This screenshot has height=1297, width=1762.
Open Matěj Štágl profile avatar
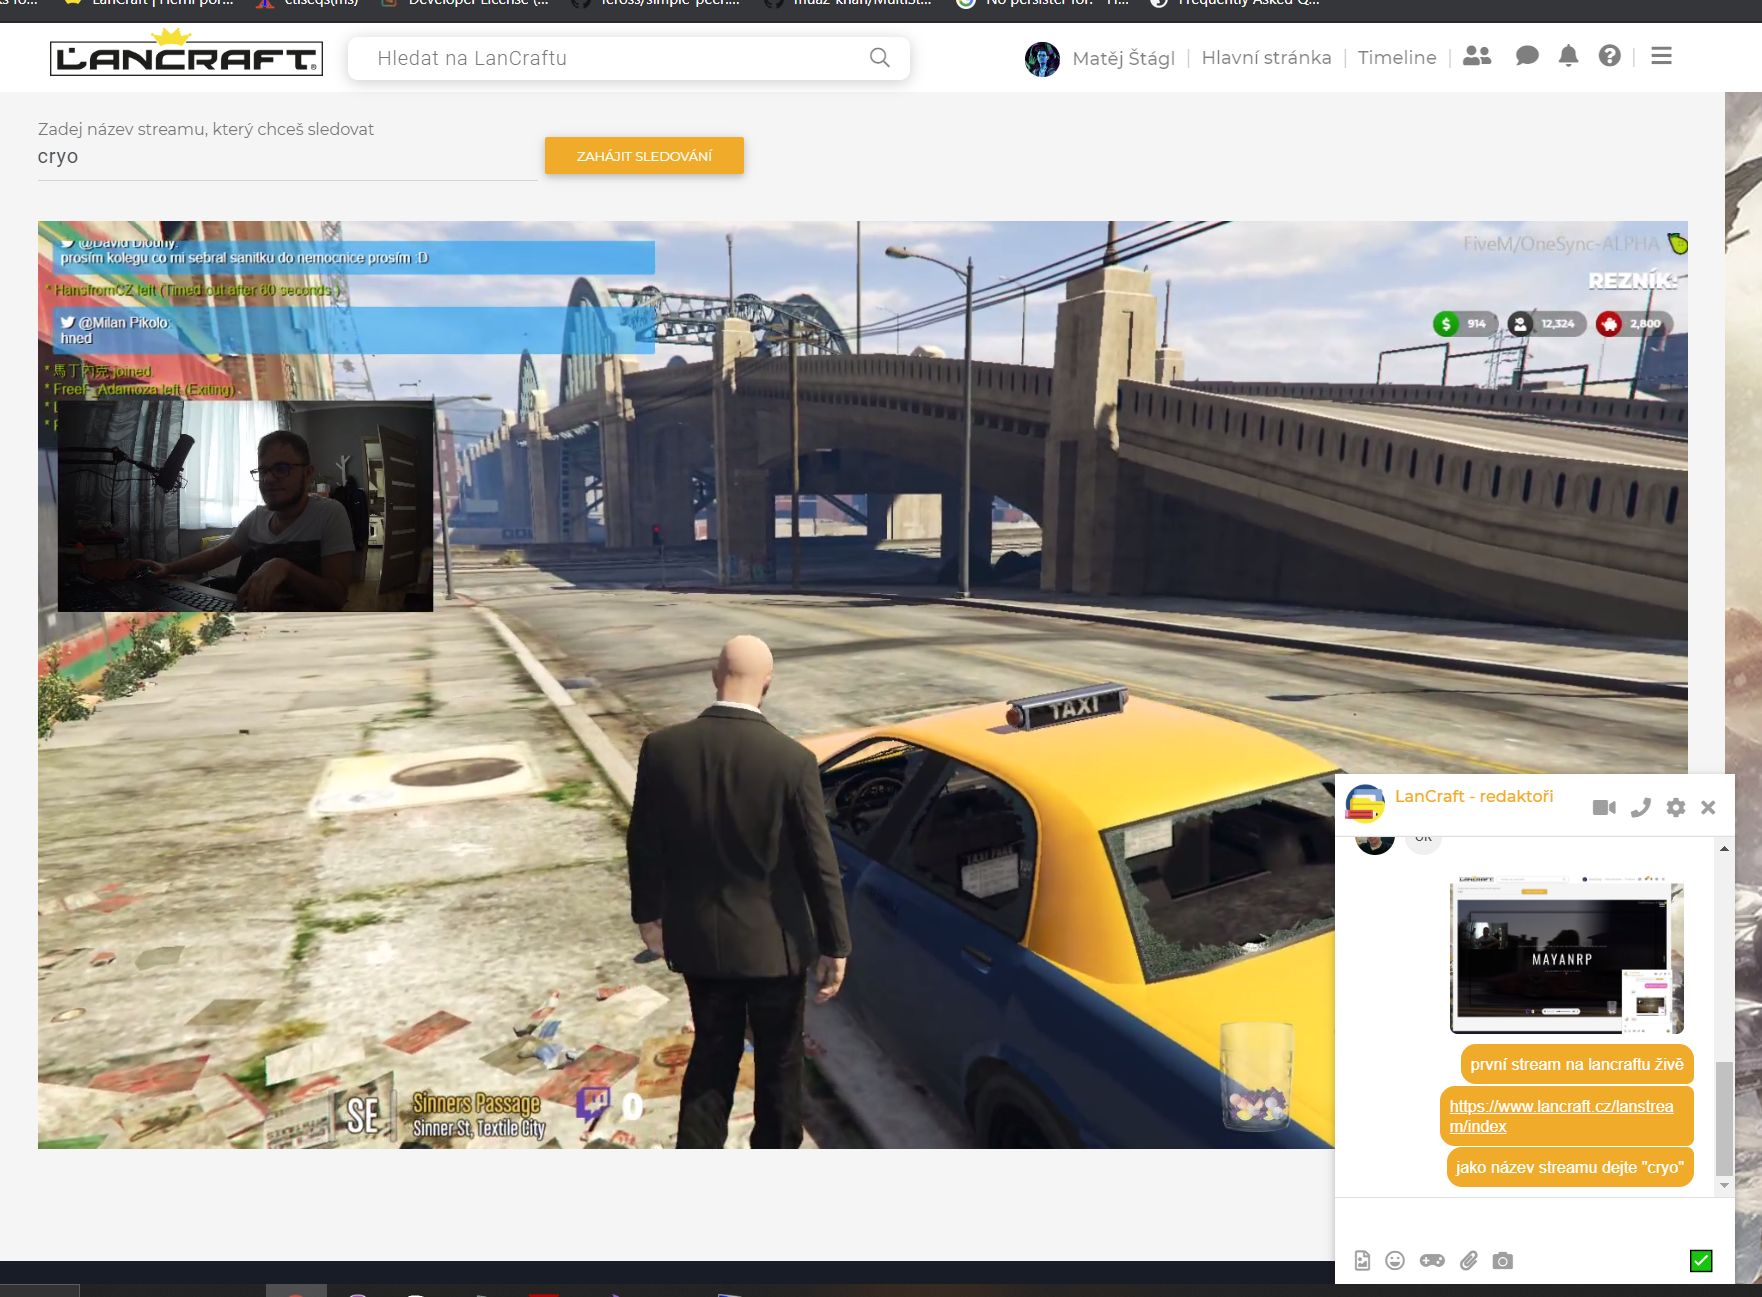pos(1042,59)
